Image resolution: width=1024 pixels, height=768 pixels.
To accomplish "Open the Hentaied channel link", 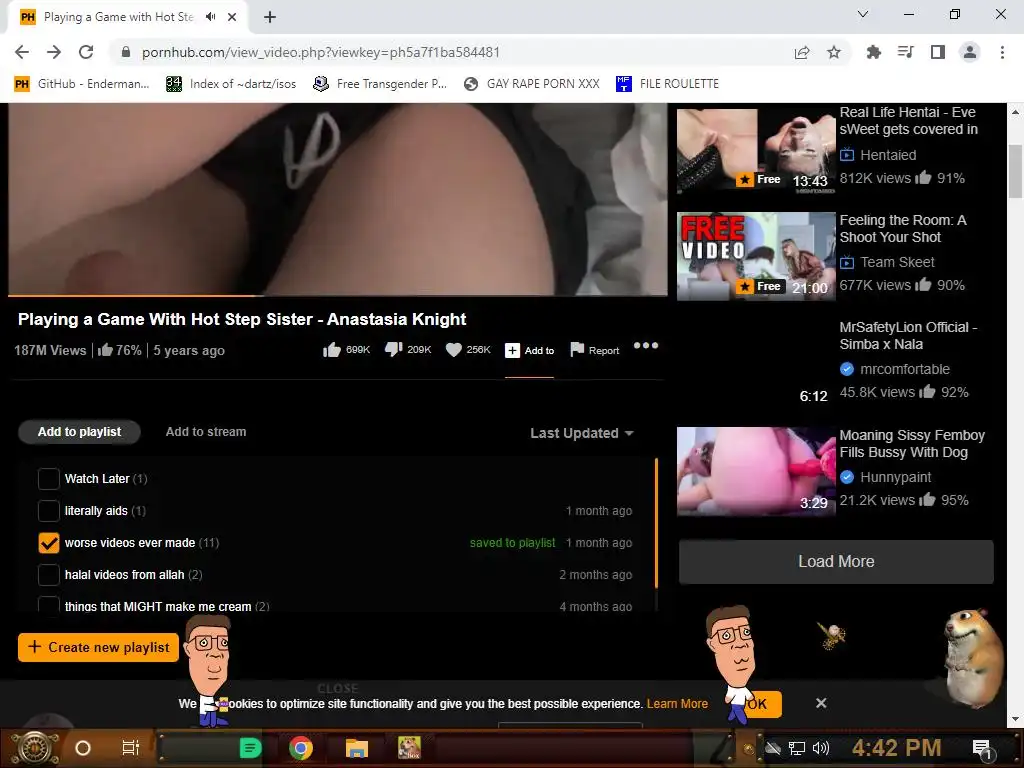I will [888, 155].
